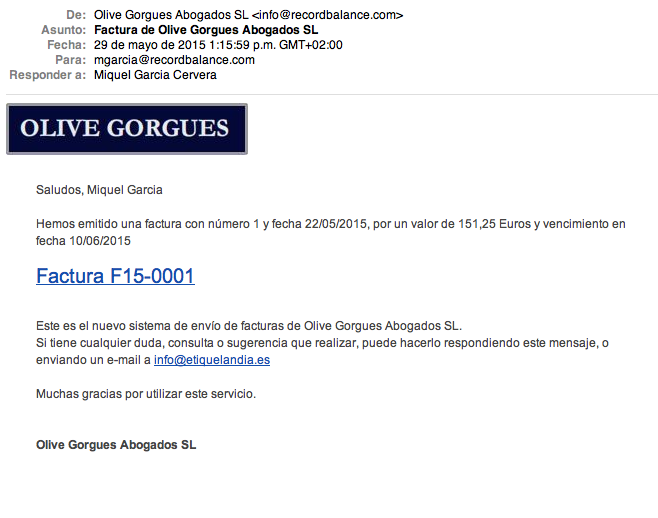The image size is (658, 518).
Task: Click the reply-to name Miquel Garcia Cervera
Action: click(155, 75)
